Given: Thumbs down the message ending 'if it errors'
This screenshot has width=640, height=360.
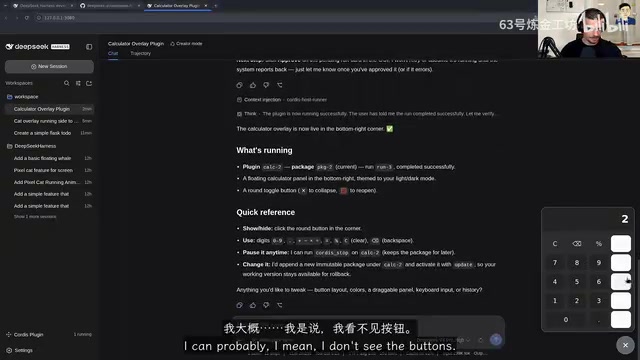Looking at the screenshot, I should click(266, 85).
